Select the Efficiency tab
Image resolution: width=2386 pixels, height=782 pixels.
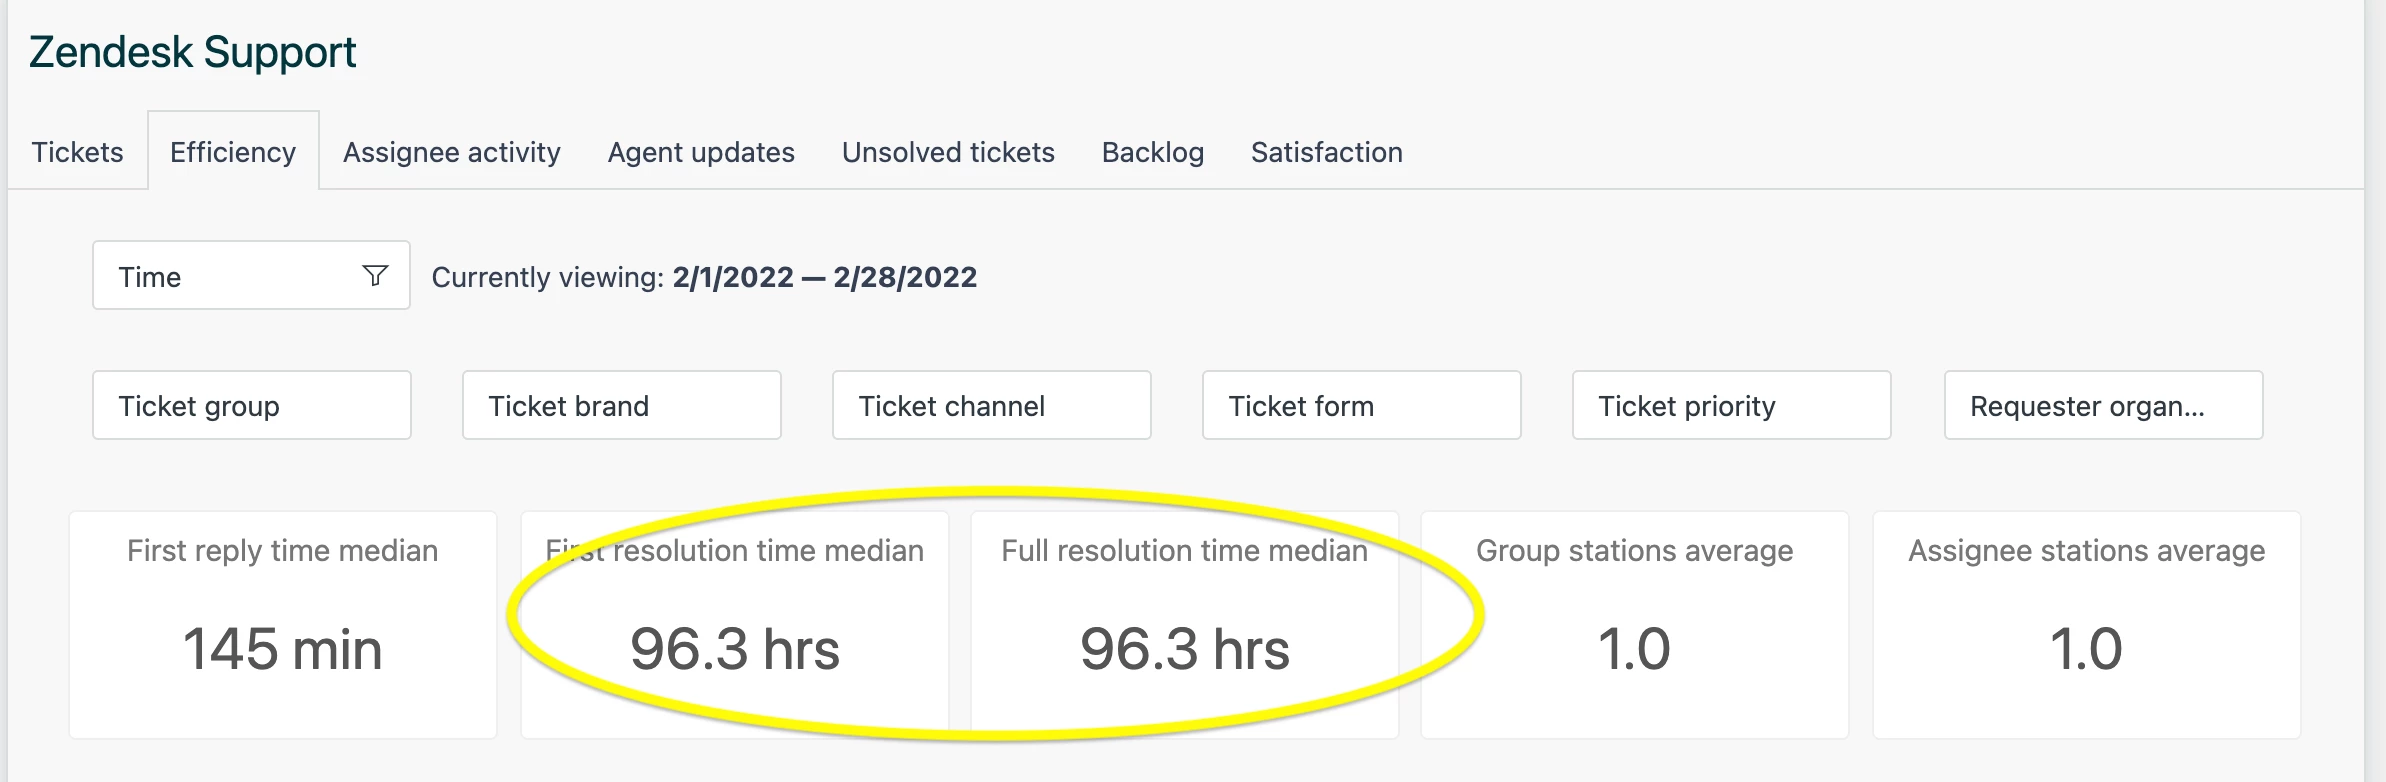[x=233, y=152]
